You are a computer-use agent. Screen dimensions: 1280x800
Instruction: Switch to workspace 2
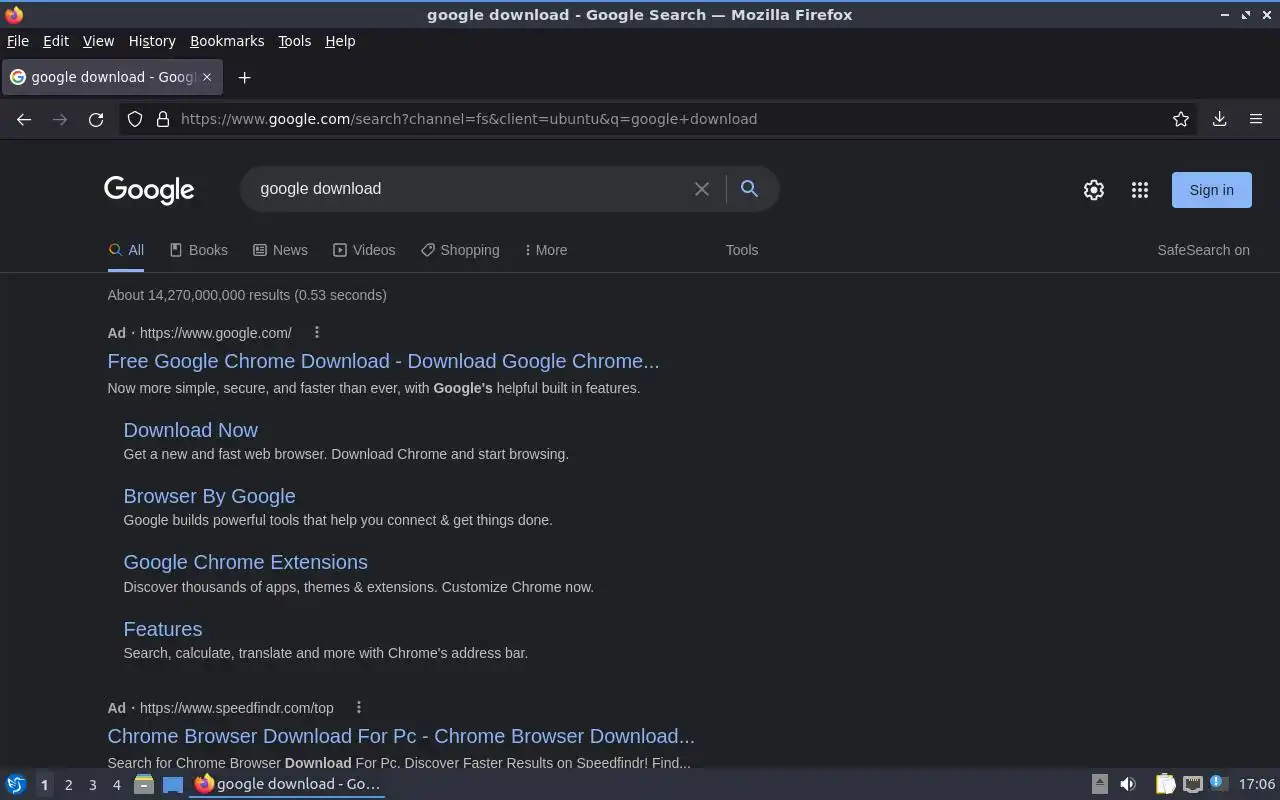coord(68,785)
